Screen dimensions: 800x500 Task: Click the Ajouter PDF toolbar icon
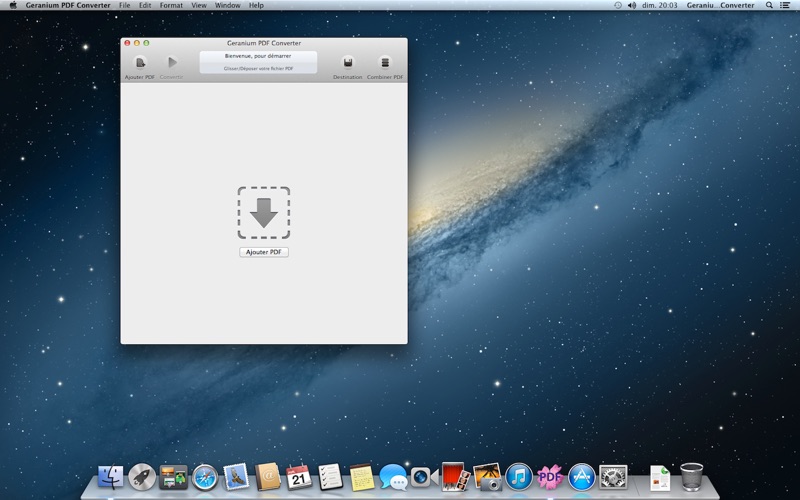tap(140, 63)
